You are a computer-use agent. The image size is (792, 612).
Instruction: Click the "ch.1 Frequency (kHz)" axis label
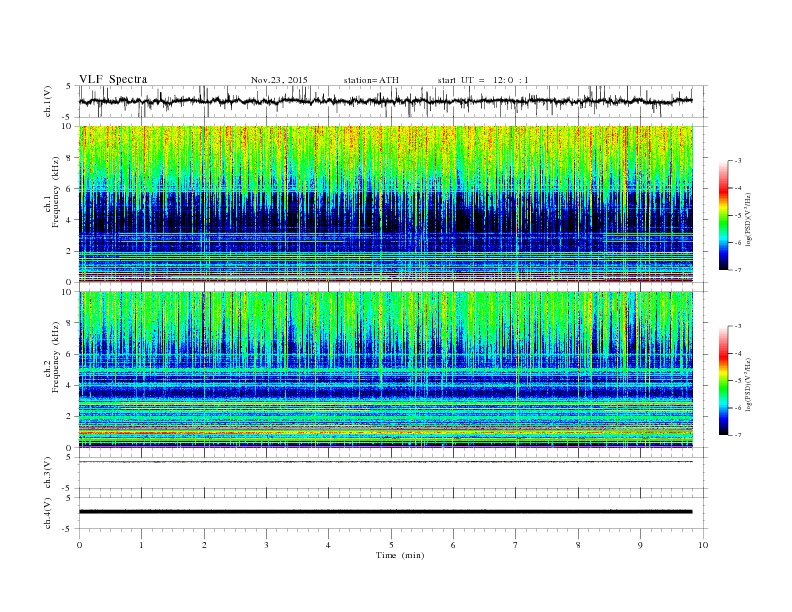click(53, 192)
